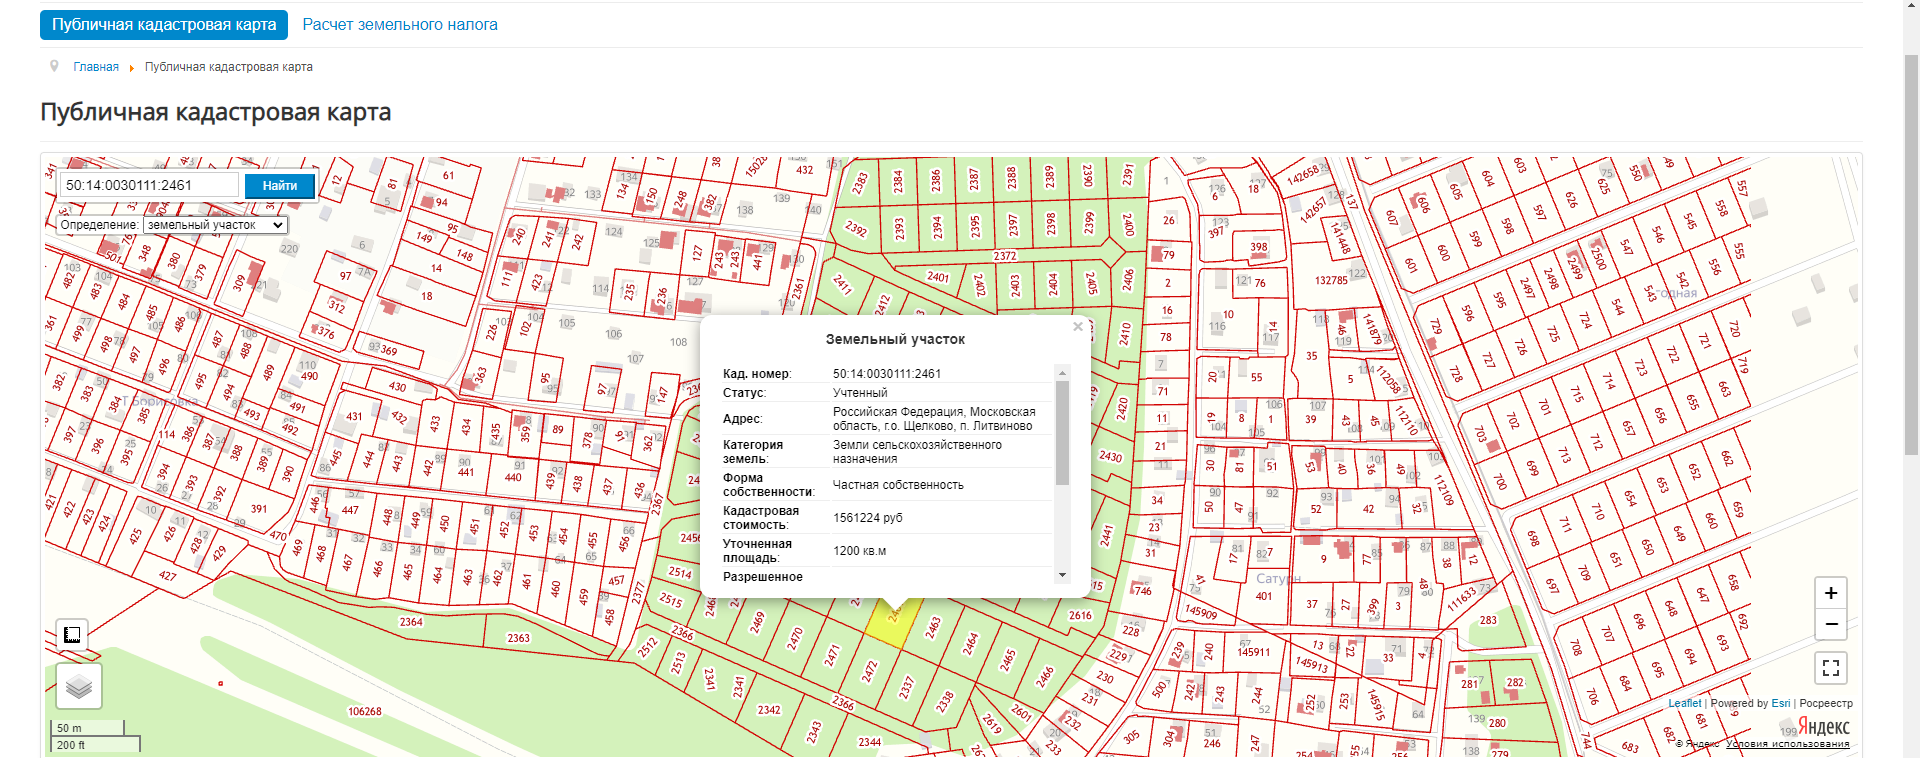Click the Категория земель label
This screenshot has height=758, width=1920.
(x=753, y=452)
